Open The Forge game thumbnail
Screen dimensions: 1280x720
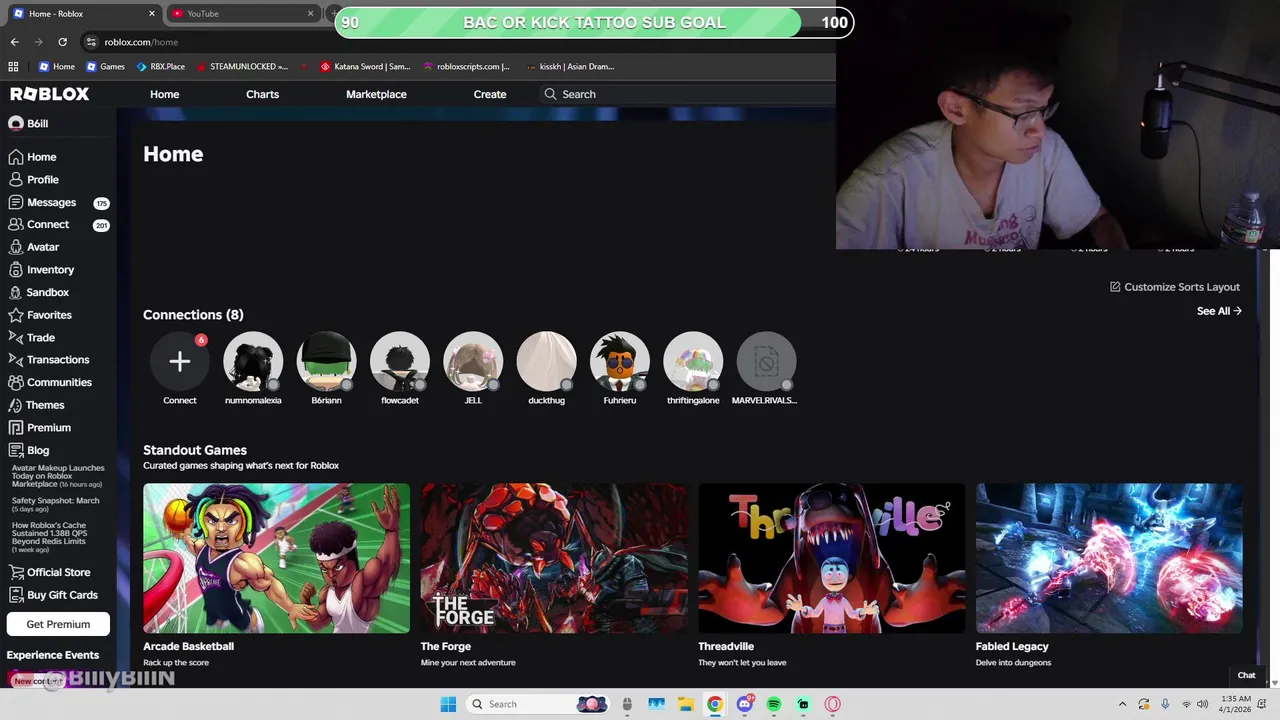554,558
